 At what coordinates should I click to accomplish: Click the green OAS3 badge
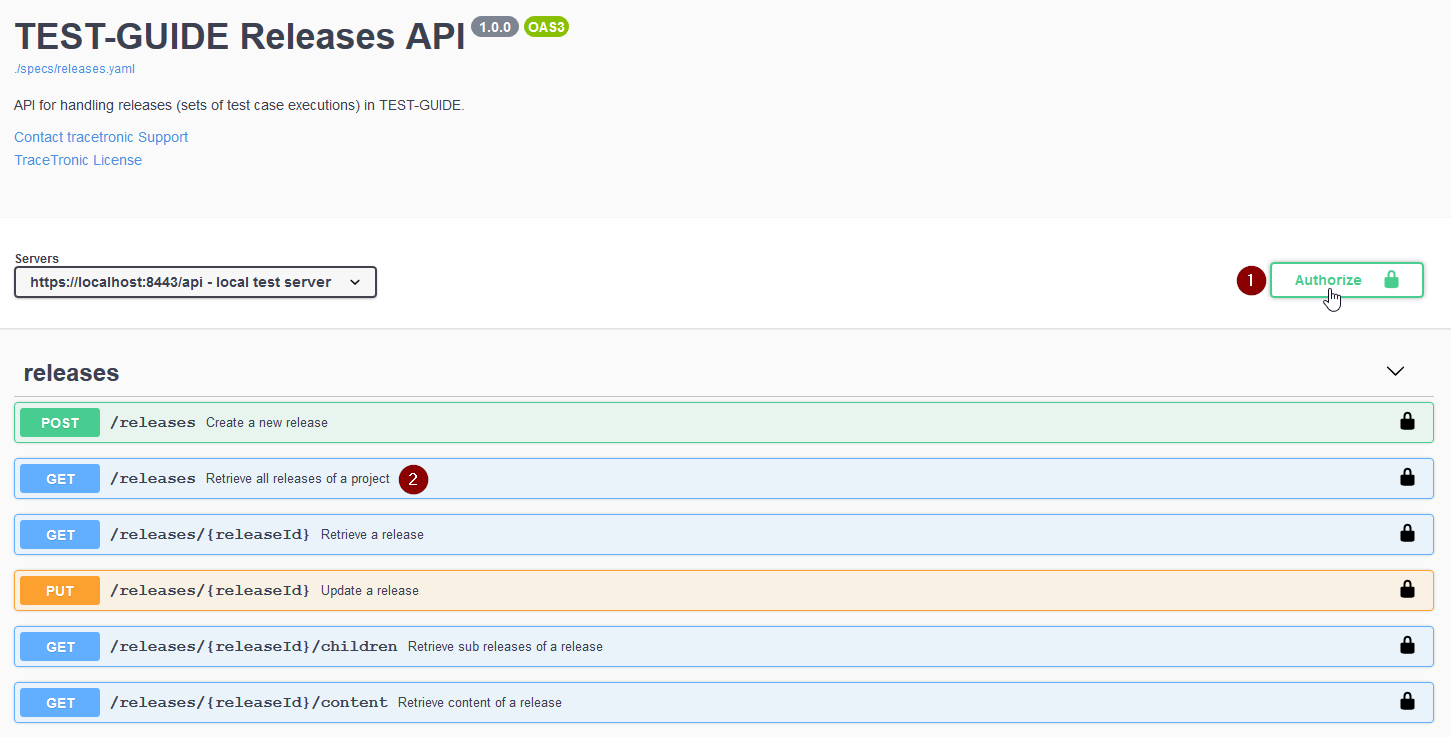[x=546, y=27]
